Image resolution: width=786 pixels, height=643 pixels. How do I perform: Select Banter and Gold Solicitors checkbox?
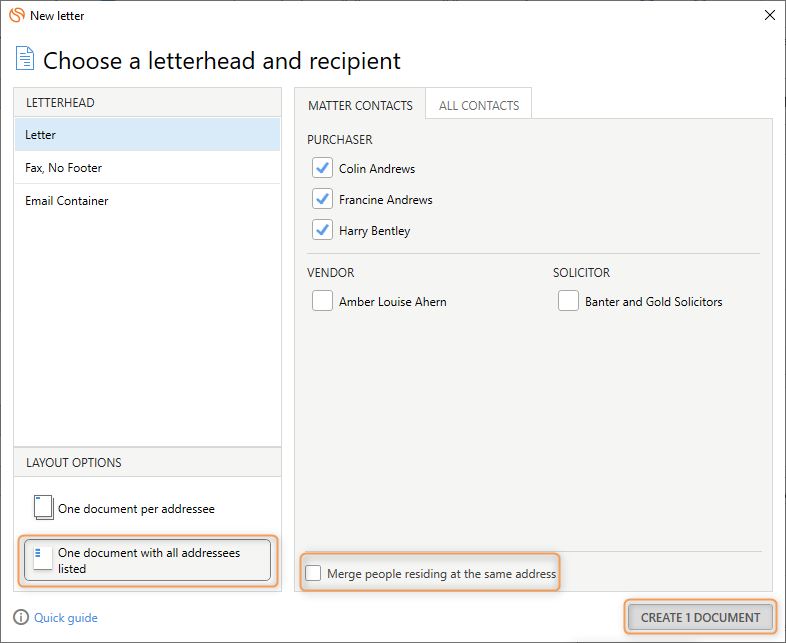tap(568, 301)
